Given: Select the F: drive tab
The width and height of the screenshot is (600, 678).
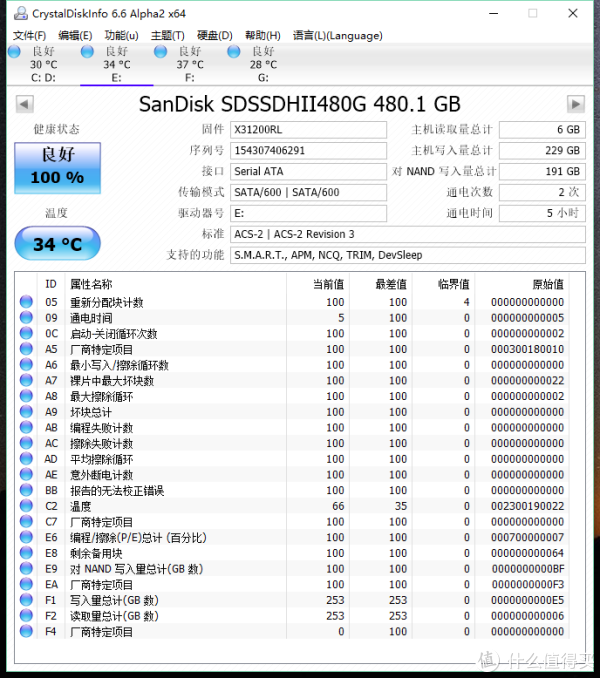Looking at the screenshot, I should coord(190,64).
